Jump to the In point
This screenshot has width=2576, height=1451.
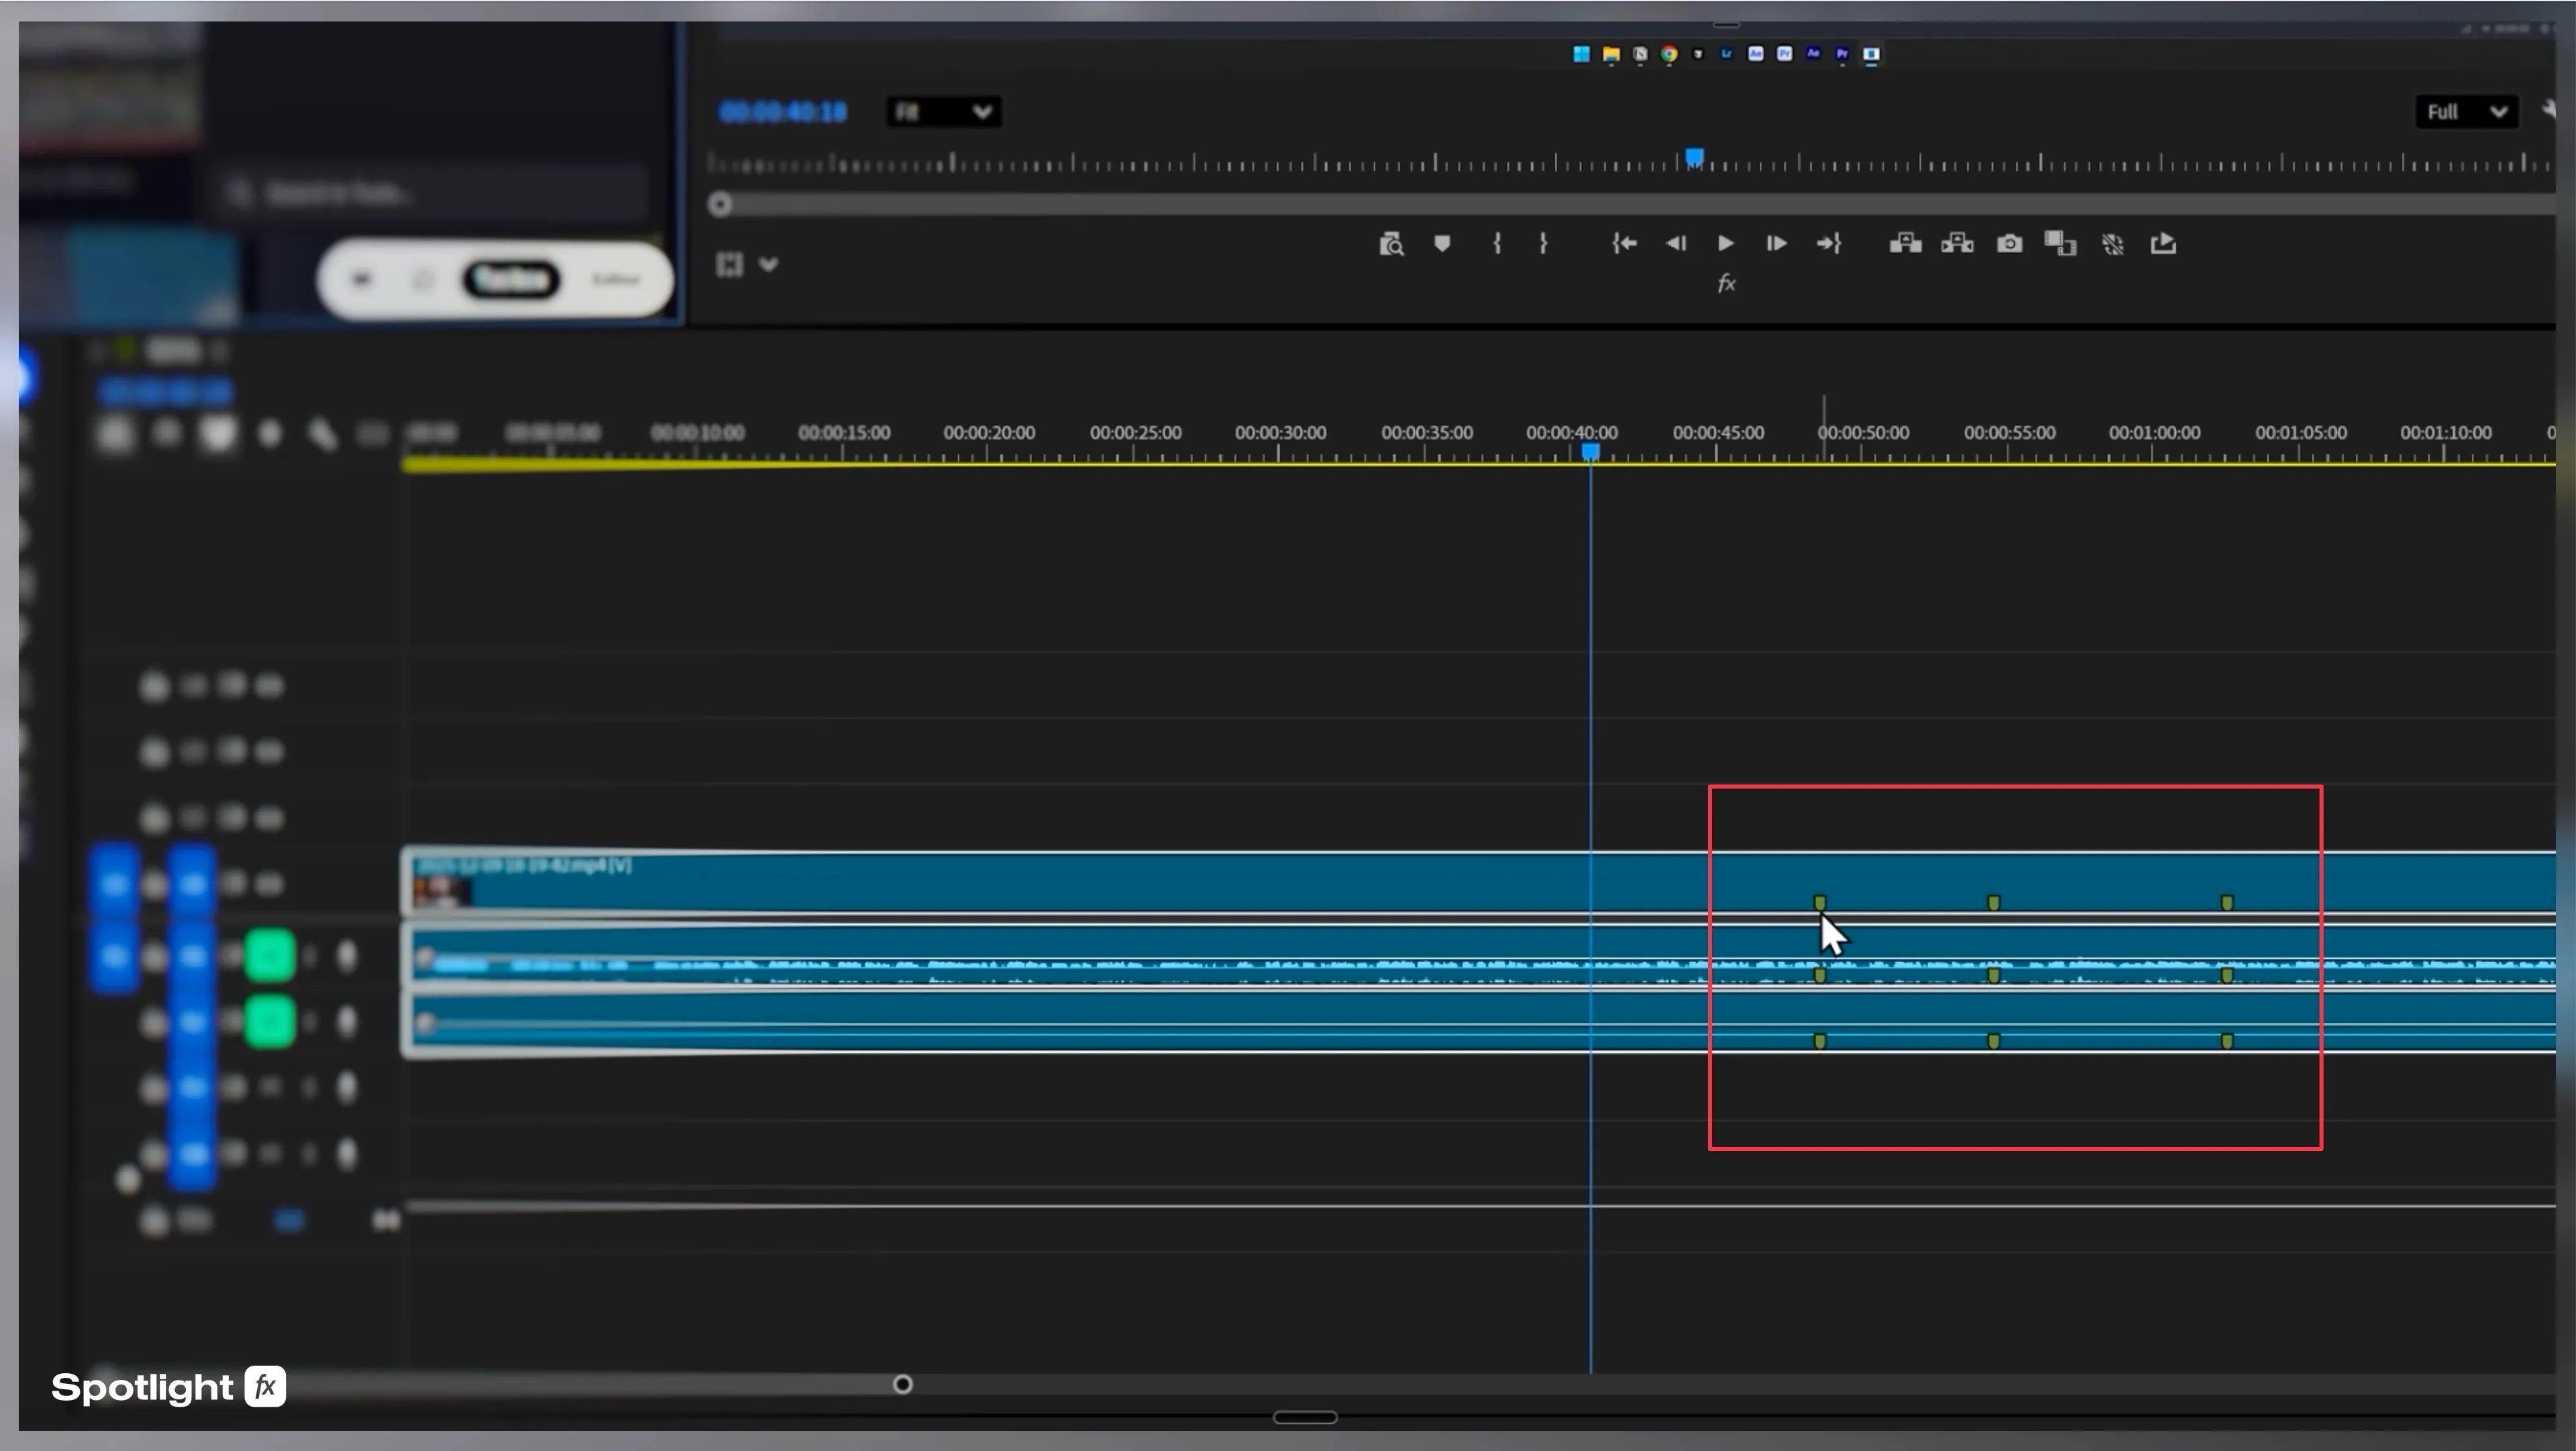pyautogui.click(x=1624, y=243)
